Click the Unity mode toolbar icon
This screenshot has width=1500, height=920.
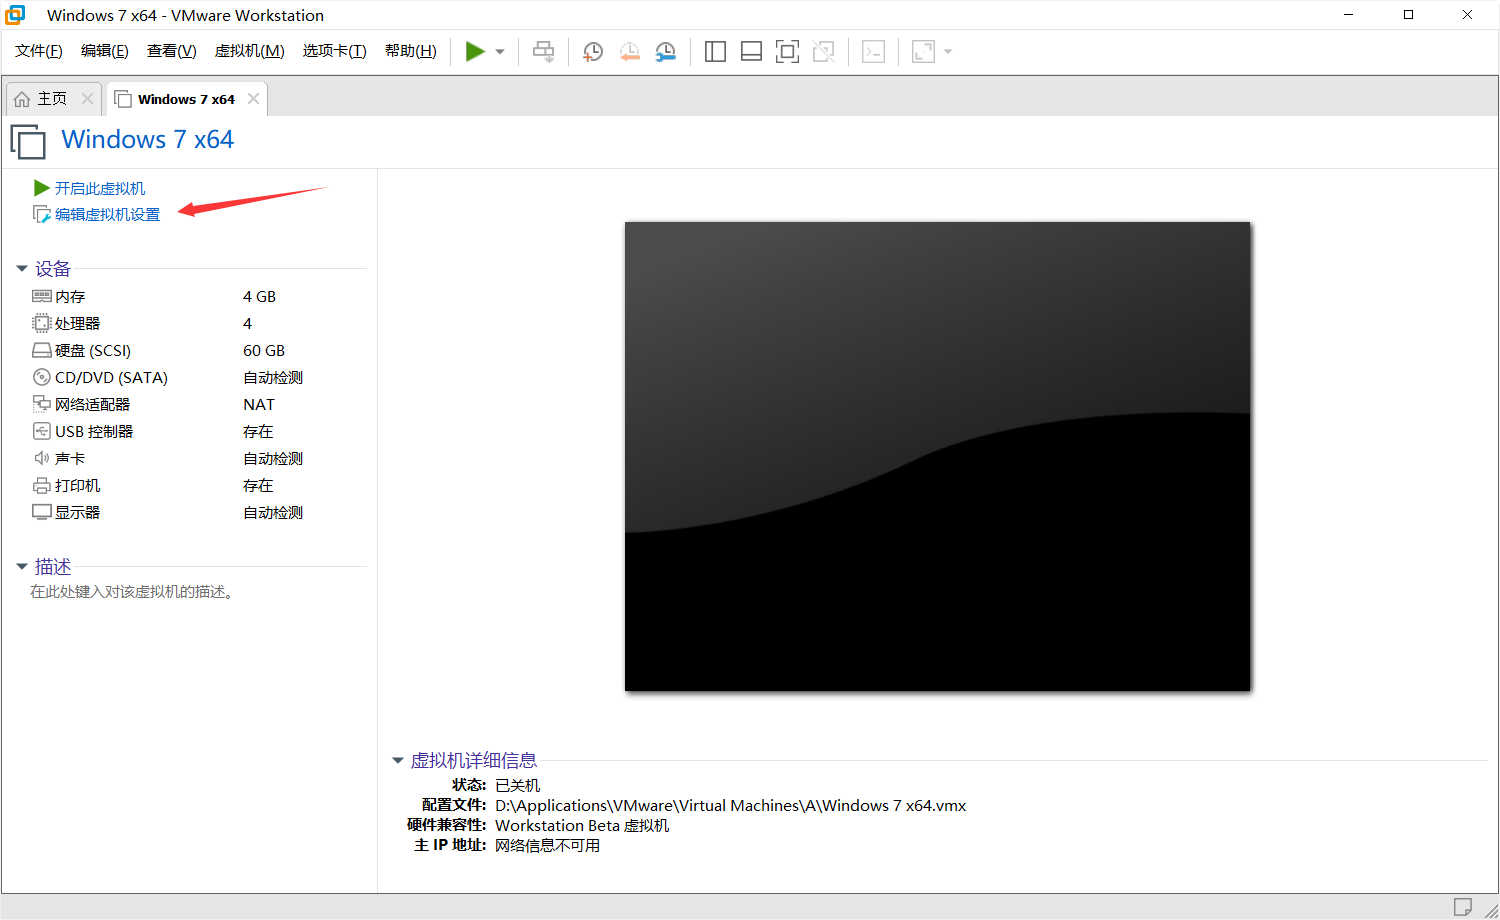click(823, 52)
